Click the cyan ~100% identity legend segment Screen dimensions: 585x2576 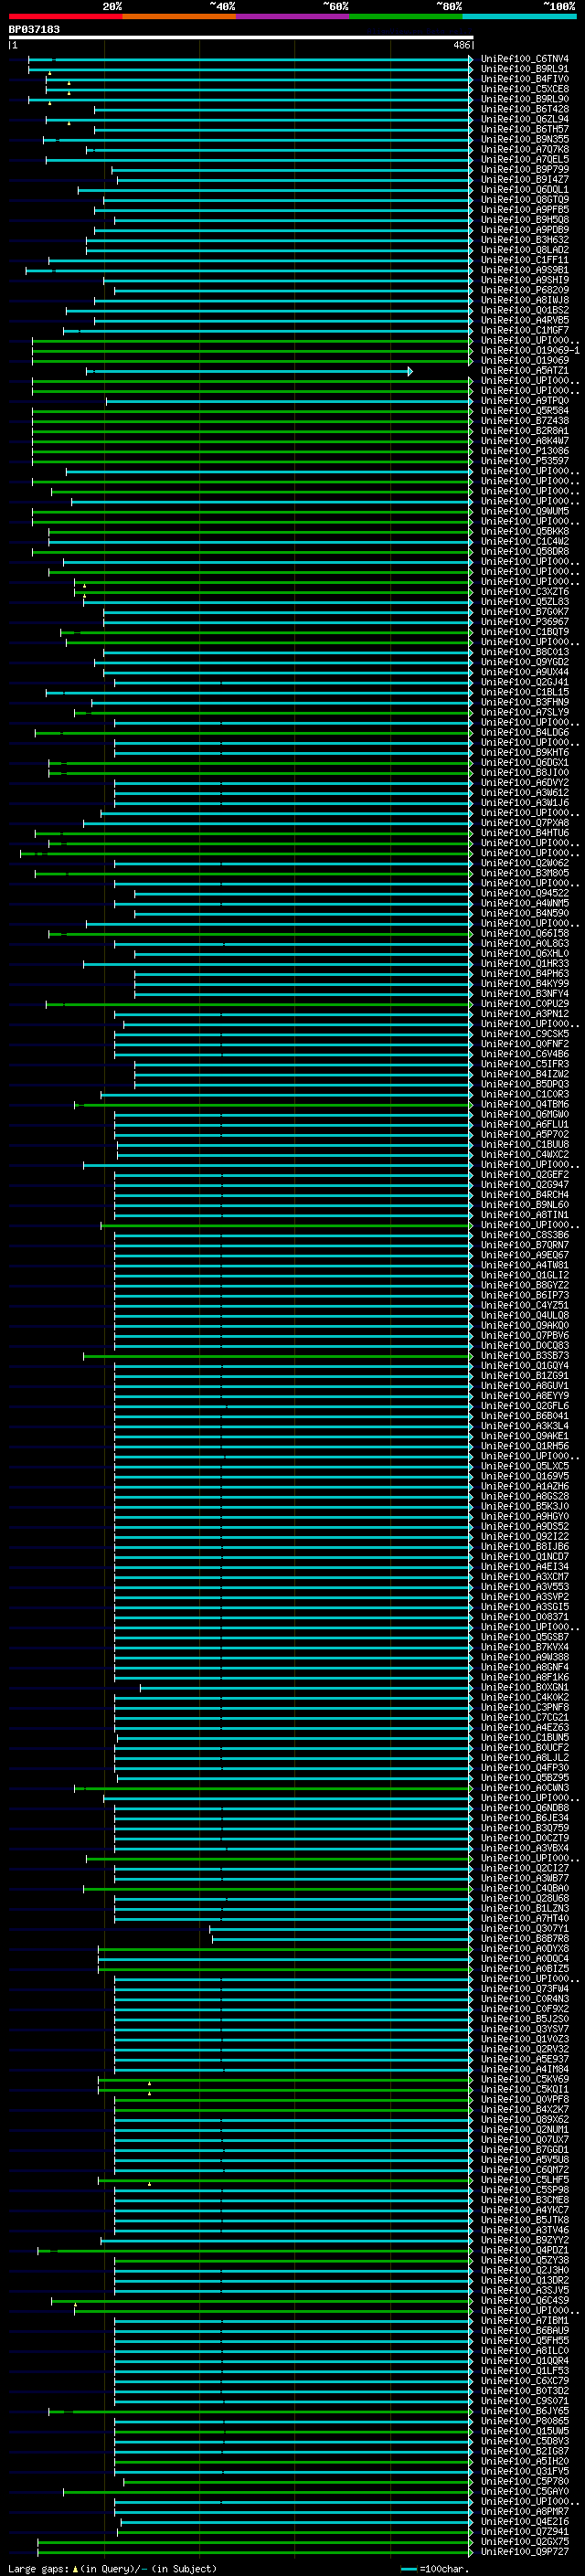point(519,16)
